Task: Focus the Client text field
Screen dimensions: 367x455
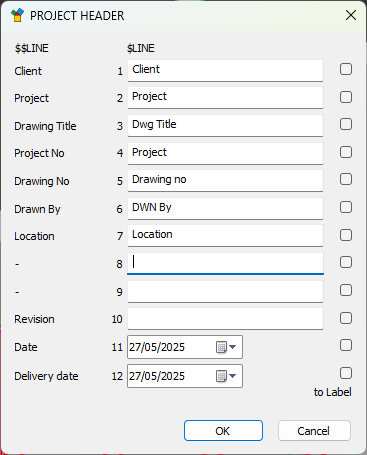Action: (225, 70)
